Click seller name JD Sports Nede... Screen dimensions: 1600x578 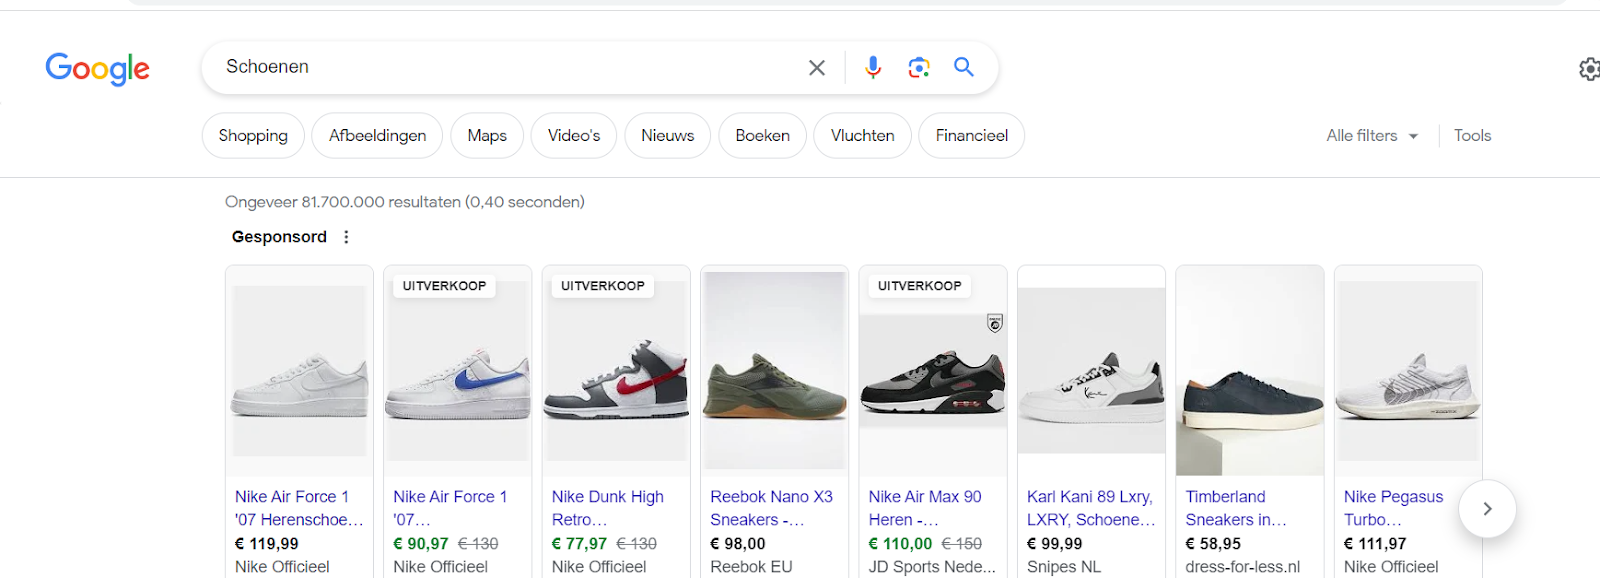tap(932, 567)
